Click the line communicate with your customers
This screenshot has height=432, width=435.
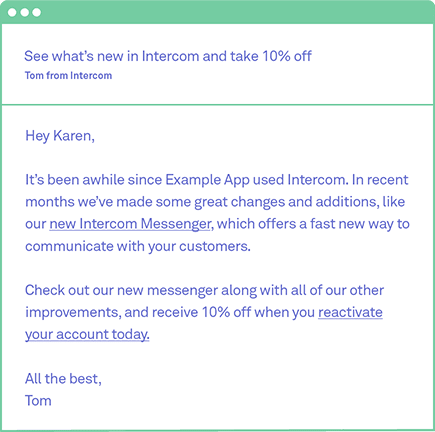138,246
